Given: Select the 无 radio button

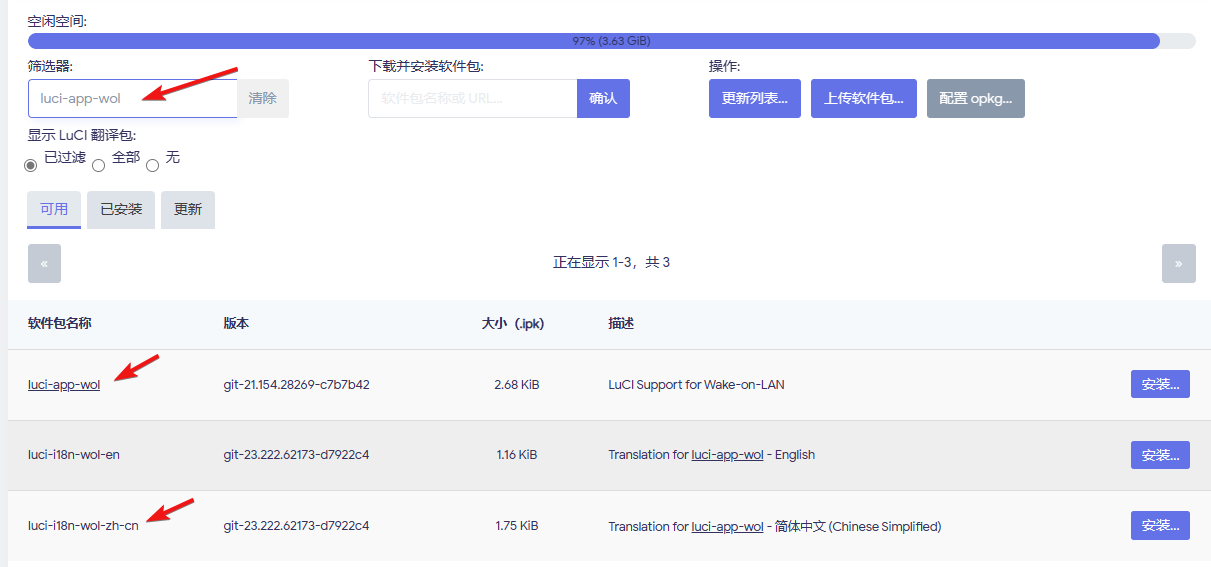Looking at the screenshot, I should (153, 165).
